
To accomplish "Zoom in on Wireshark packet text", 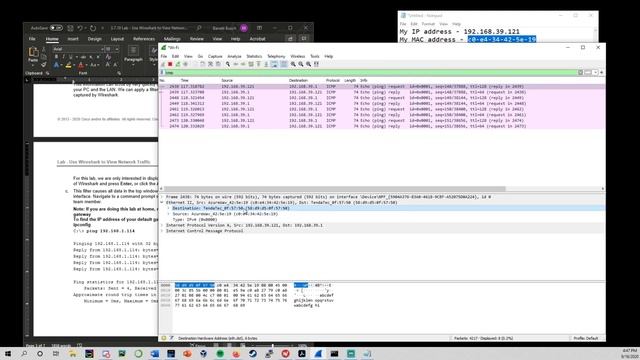I will [293, 64].
